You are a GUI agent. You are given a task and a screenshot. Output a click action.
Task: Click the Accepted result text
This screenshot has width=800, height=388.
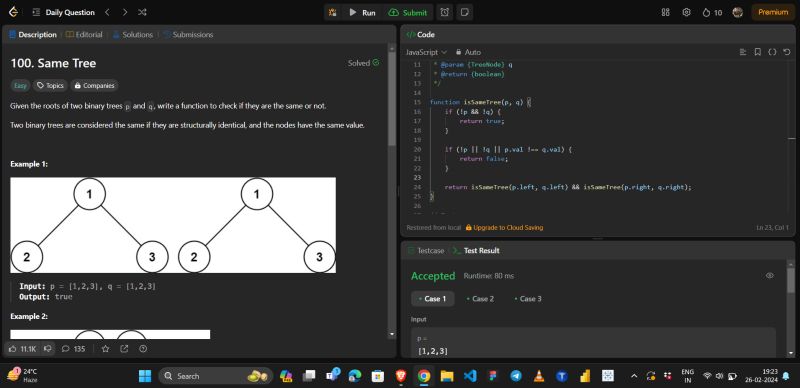[433, 276]
